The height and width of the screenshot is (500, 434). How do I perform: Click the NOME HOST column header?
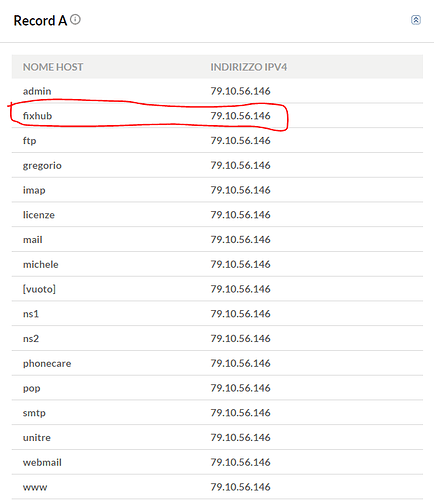pyautogui.click(x=53, y=67)
